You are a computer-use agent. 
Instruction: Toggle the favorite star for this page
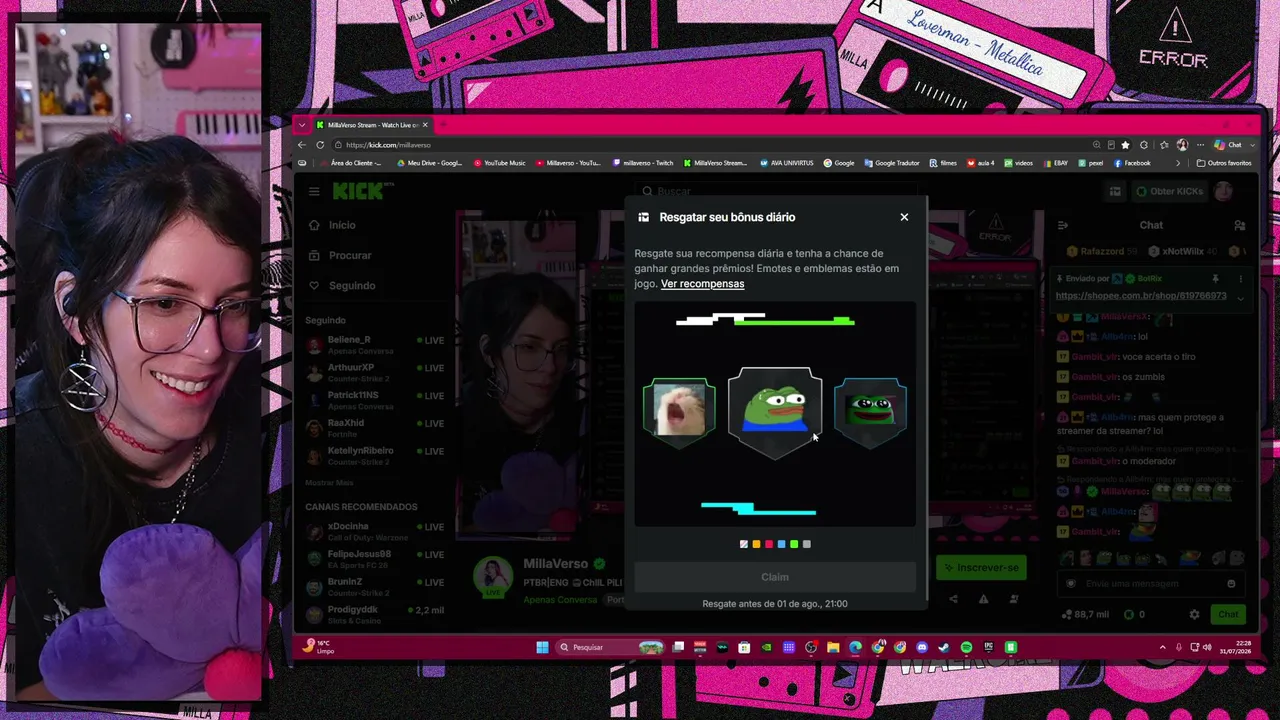(x=1126, y=145)
